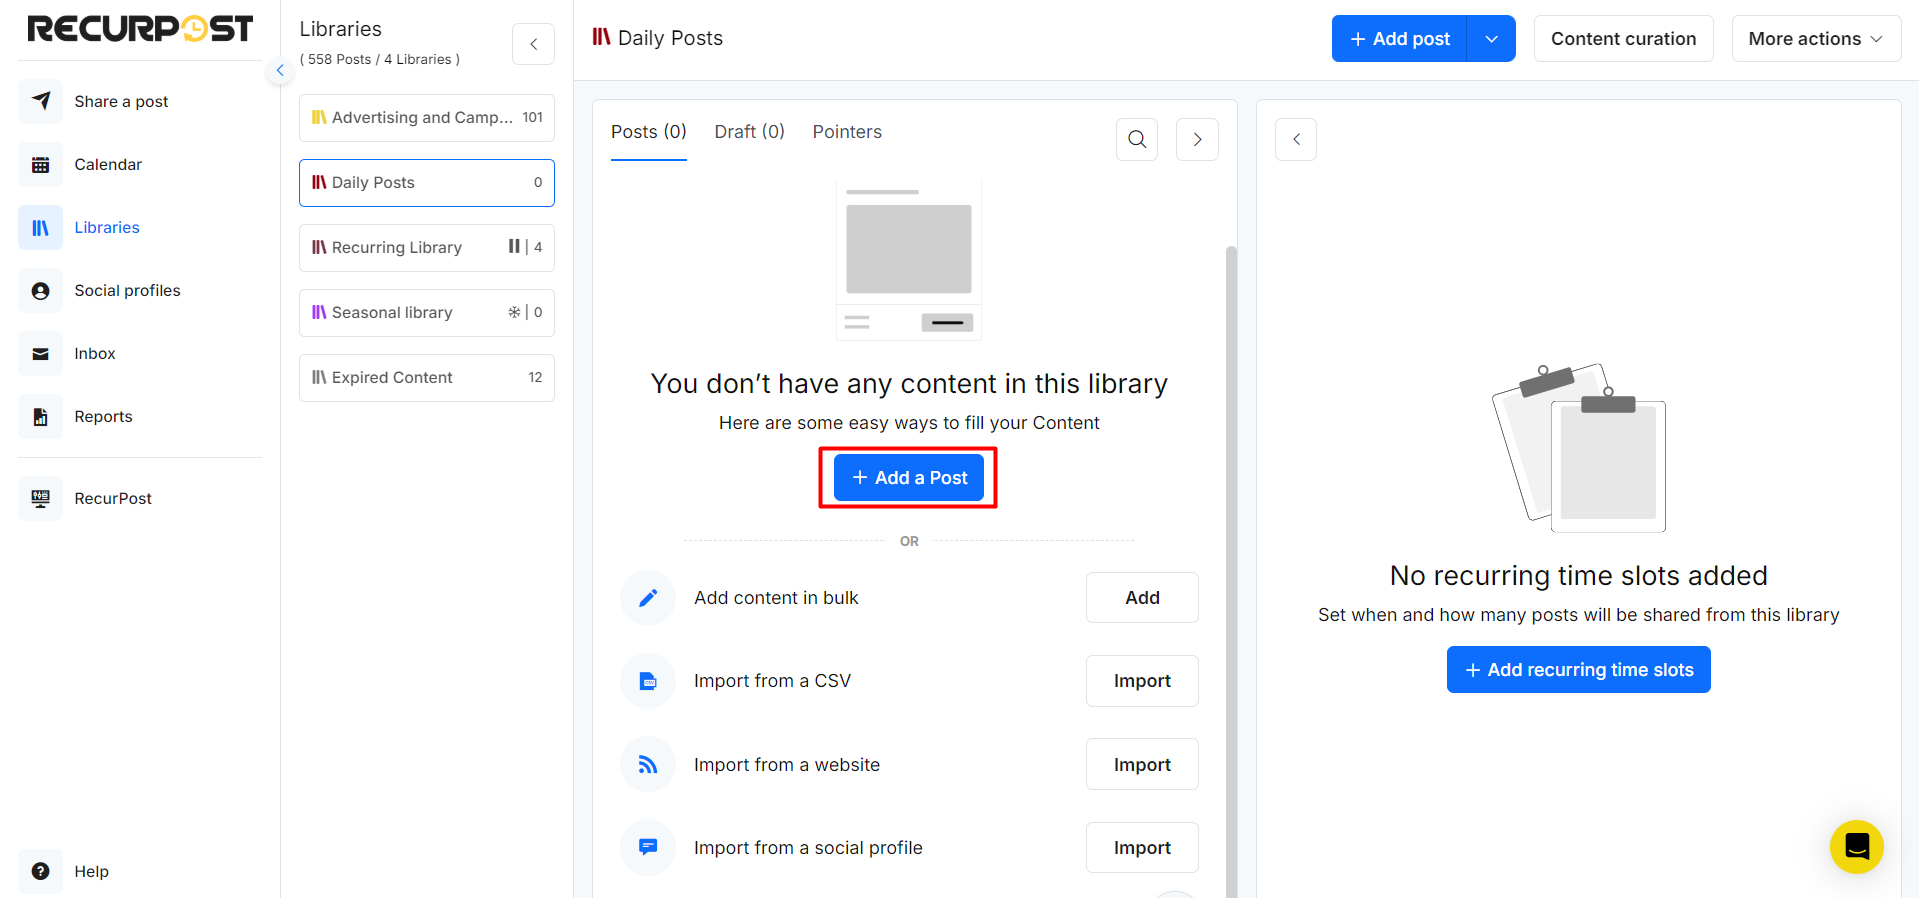1919x898 pixels.
Task: Collapse time slots panel left chevron
Action: (x=1296, y=139)
